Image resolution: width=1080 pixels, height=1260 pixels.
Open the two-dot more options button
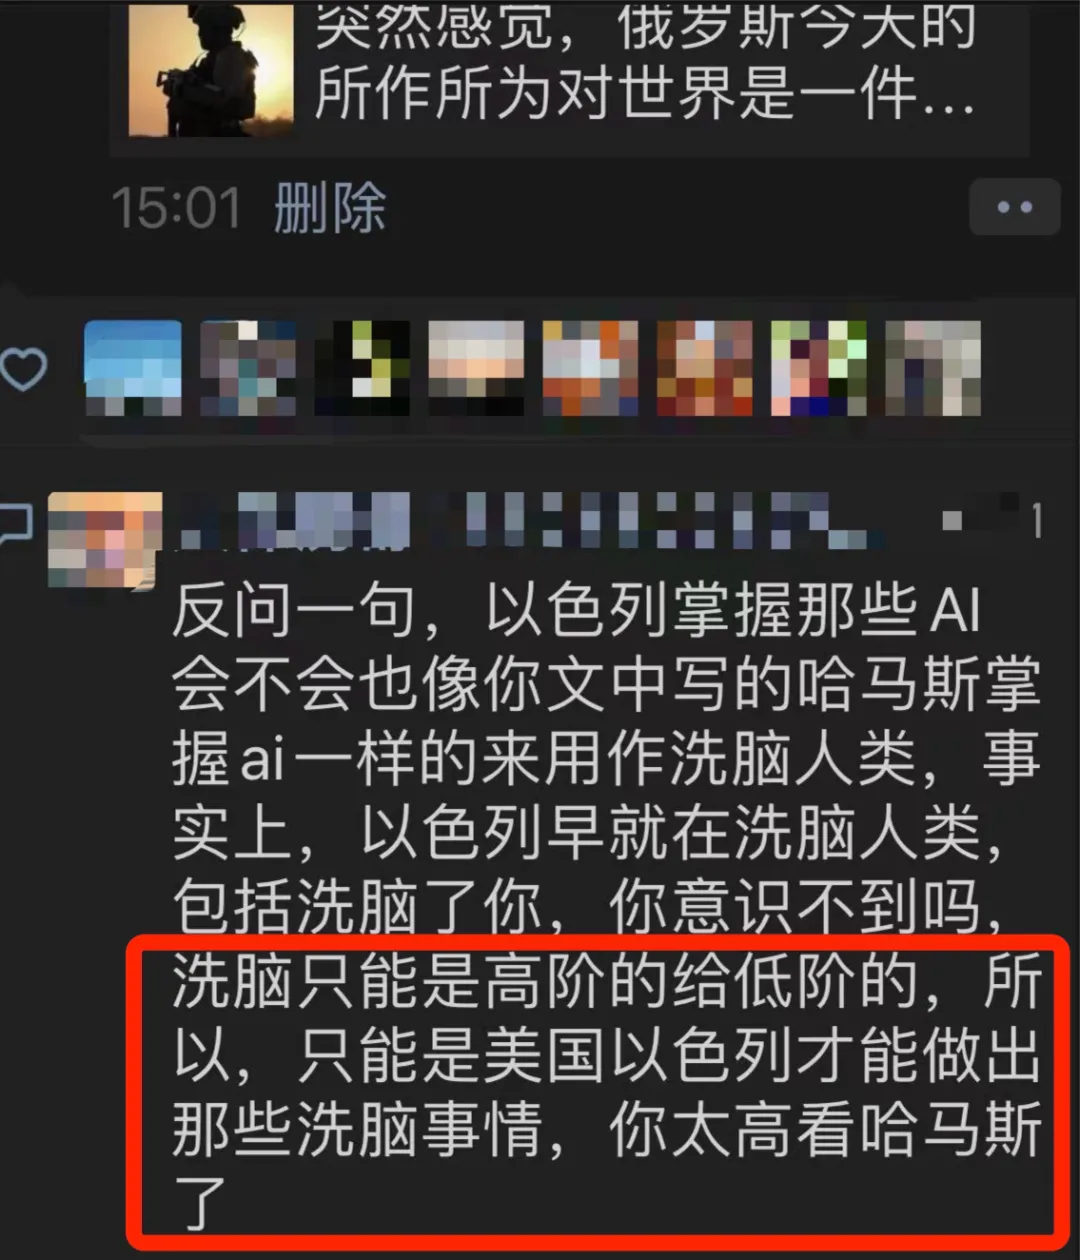pyautogui.click(x=1014, y=207)
